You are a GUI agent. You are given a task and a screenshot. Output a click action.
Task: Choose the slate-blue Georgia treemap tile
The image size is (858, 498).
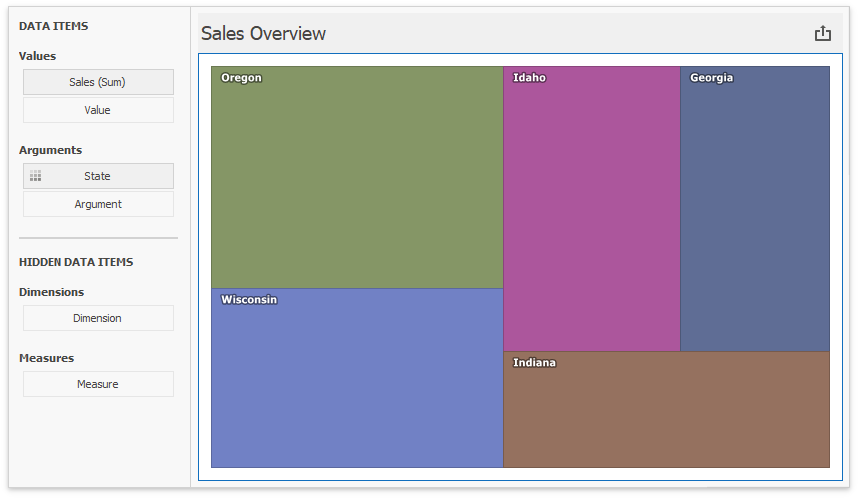[755, 210]
